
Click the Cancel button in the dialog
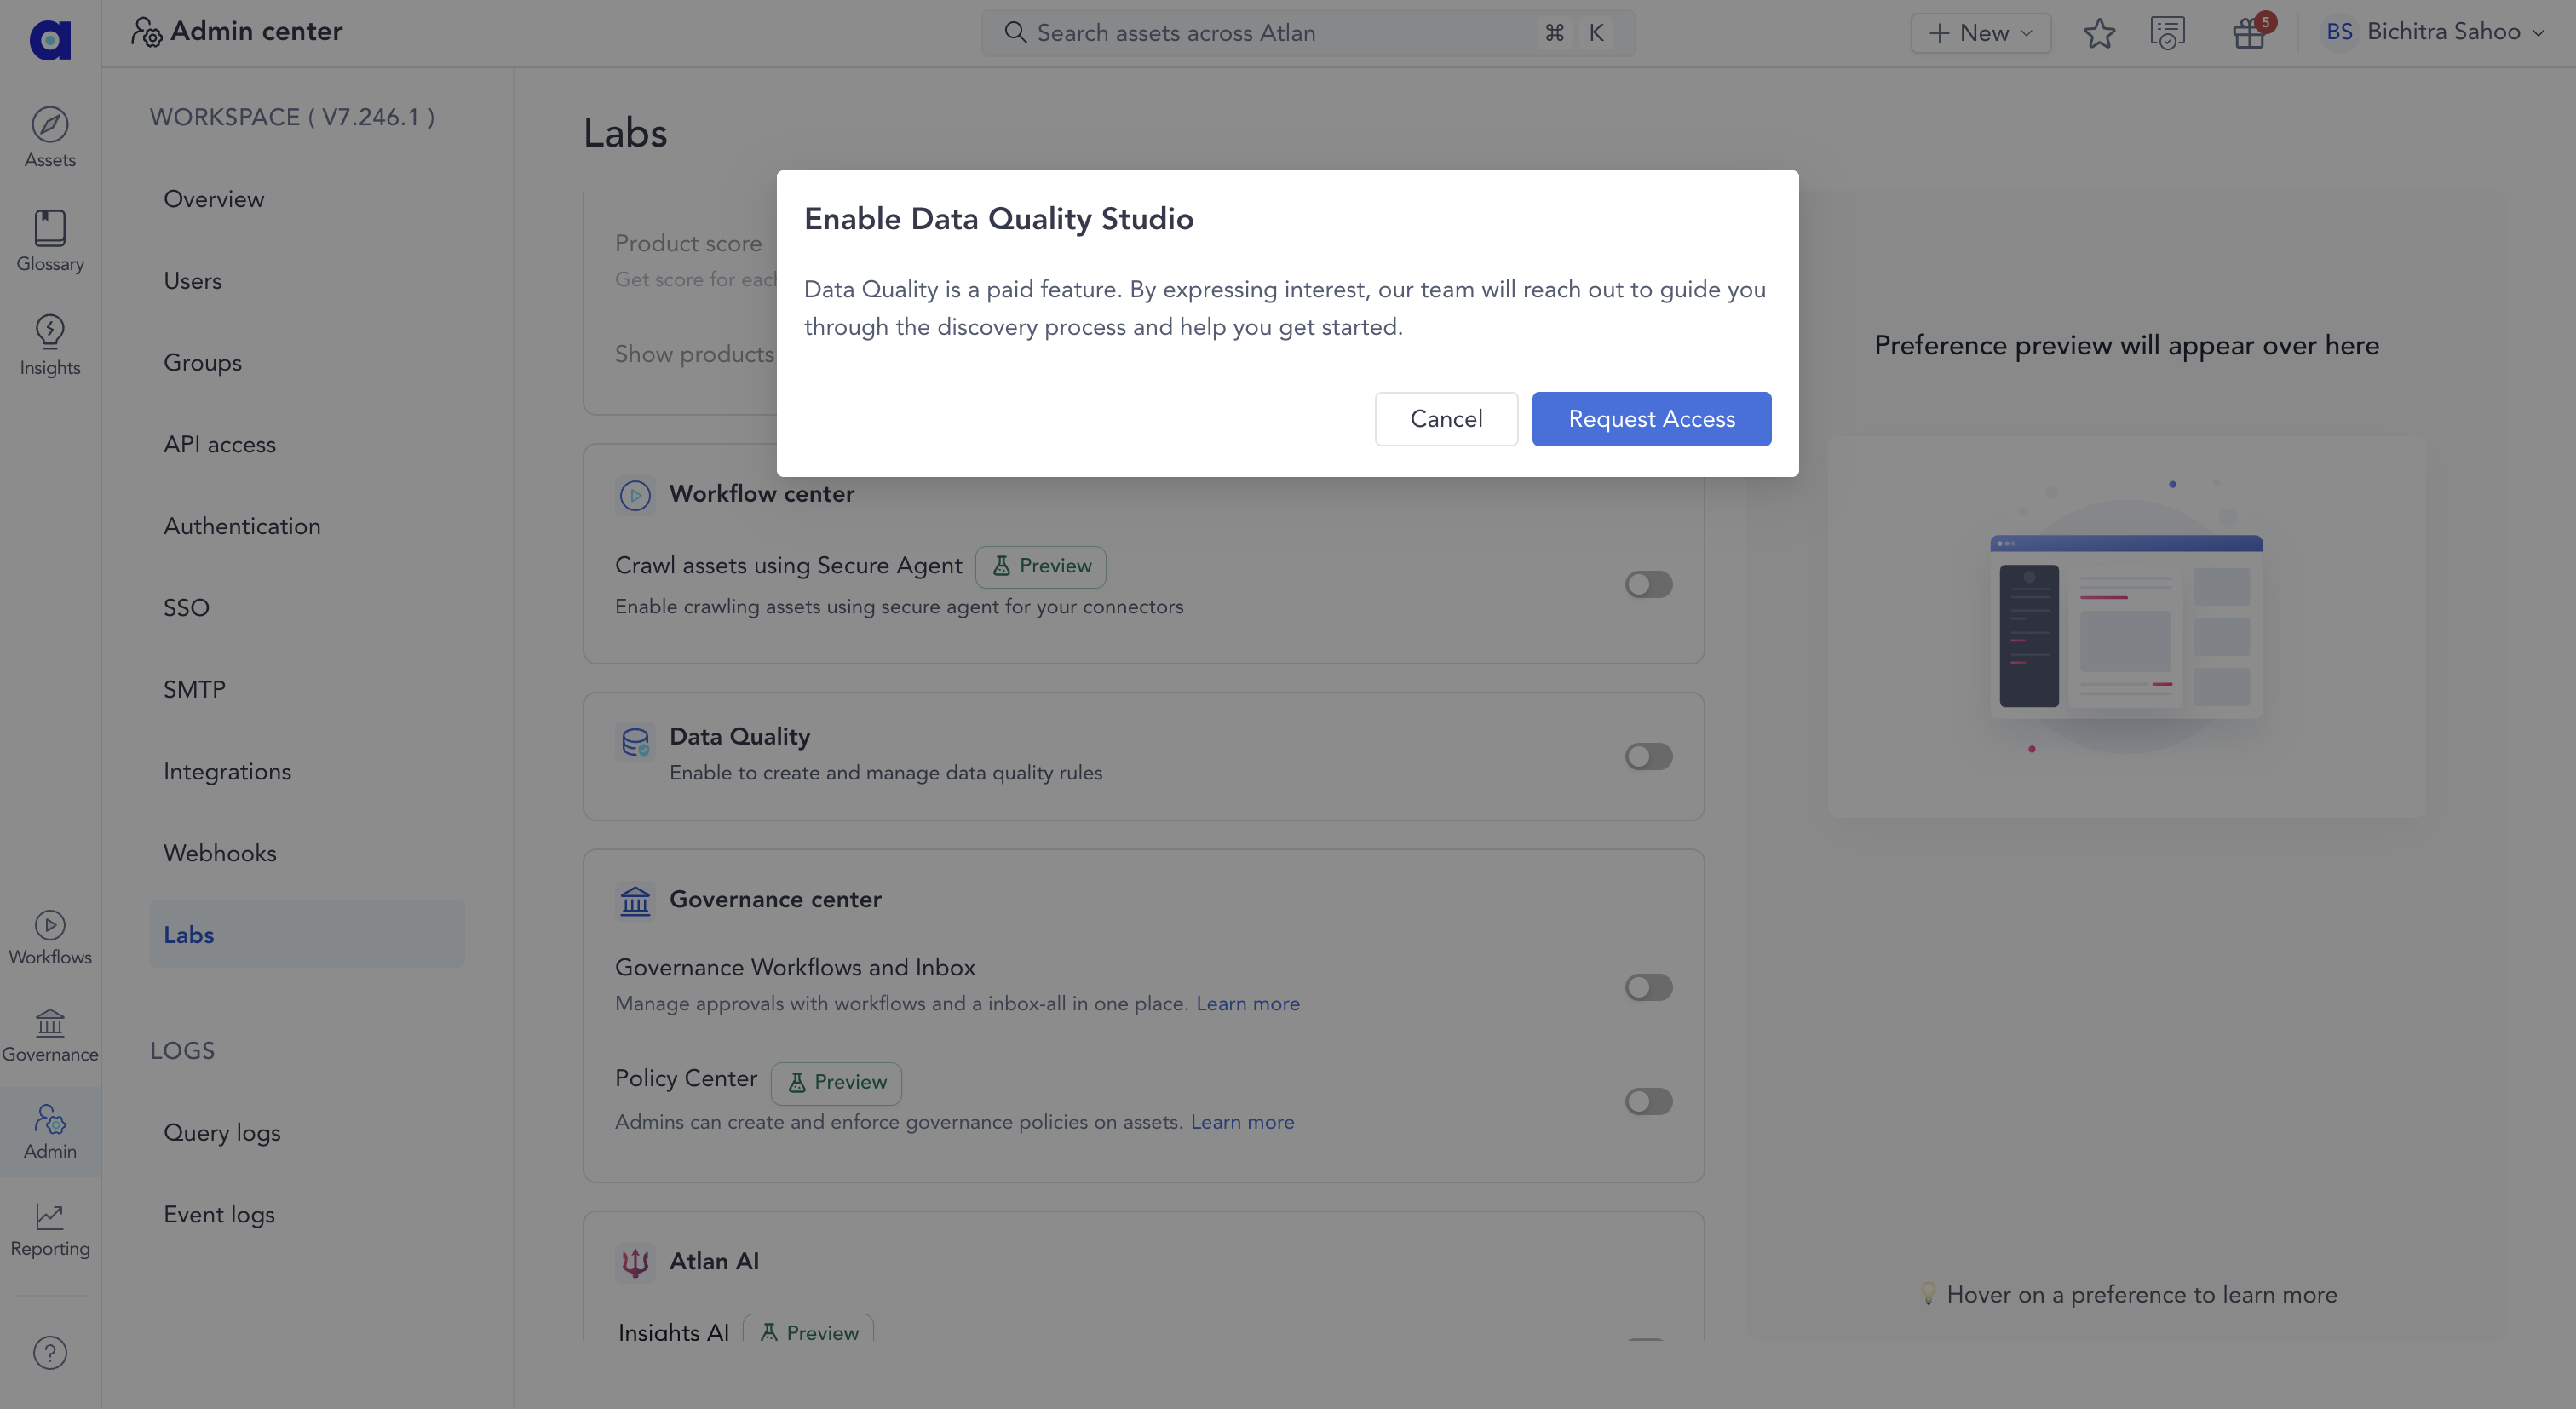pyautogui.click(x=1446, y=418)
